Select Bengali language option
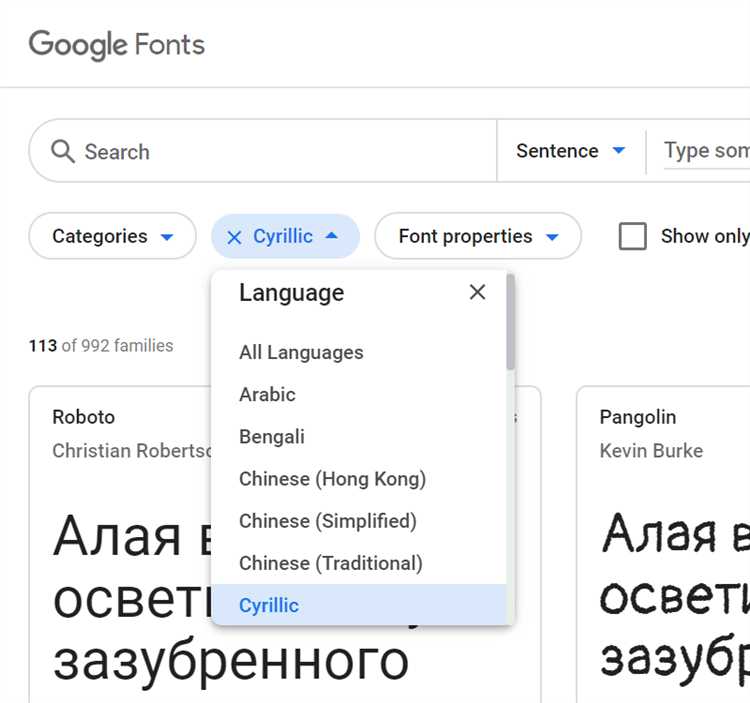 tap(271, 436)
